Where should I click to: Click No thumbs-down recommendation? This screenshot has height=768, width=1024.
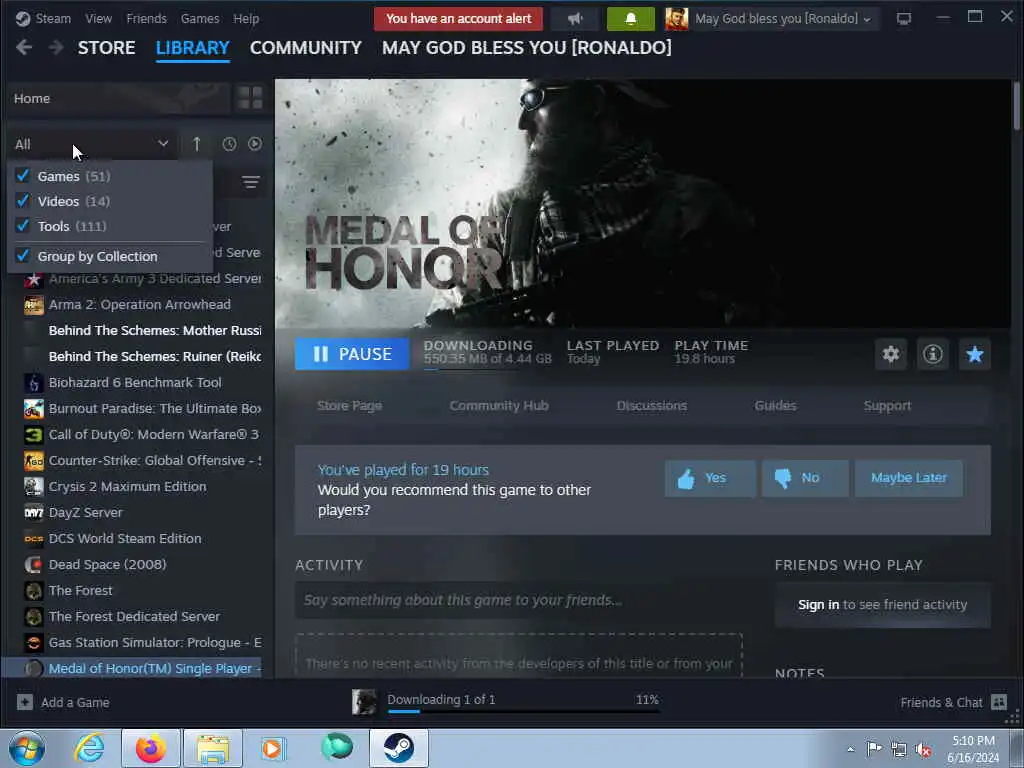(x=805, y=478)
